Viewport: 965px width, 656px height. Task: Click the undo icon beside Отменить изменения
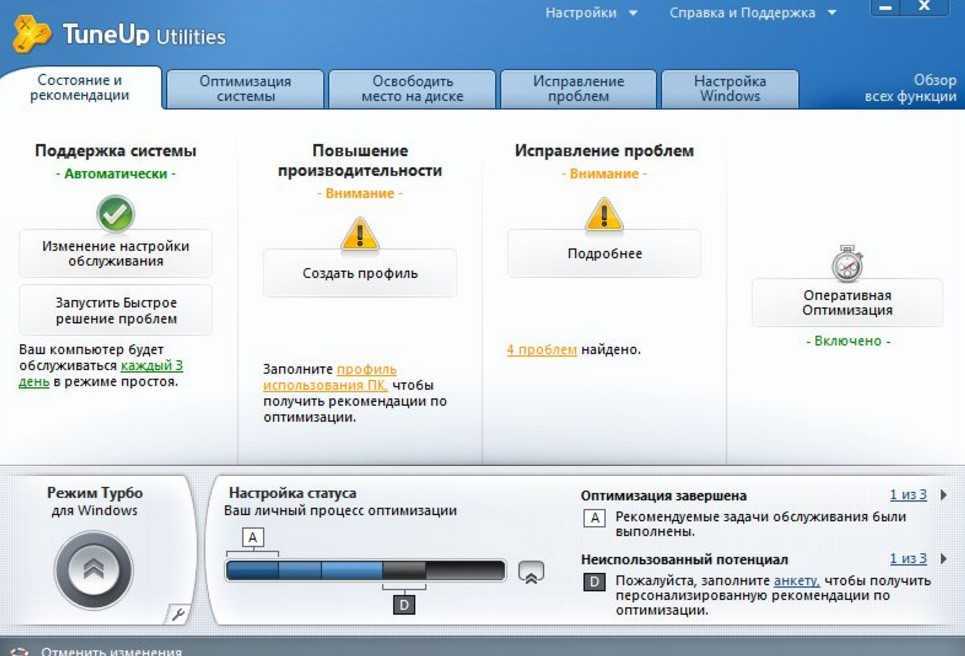click(19, 652)
